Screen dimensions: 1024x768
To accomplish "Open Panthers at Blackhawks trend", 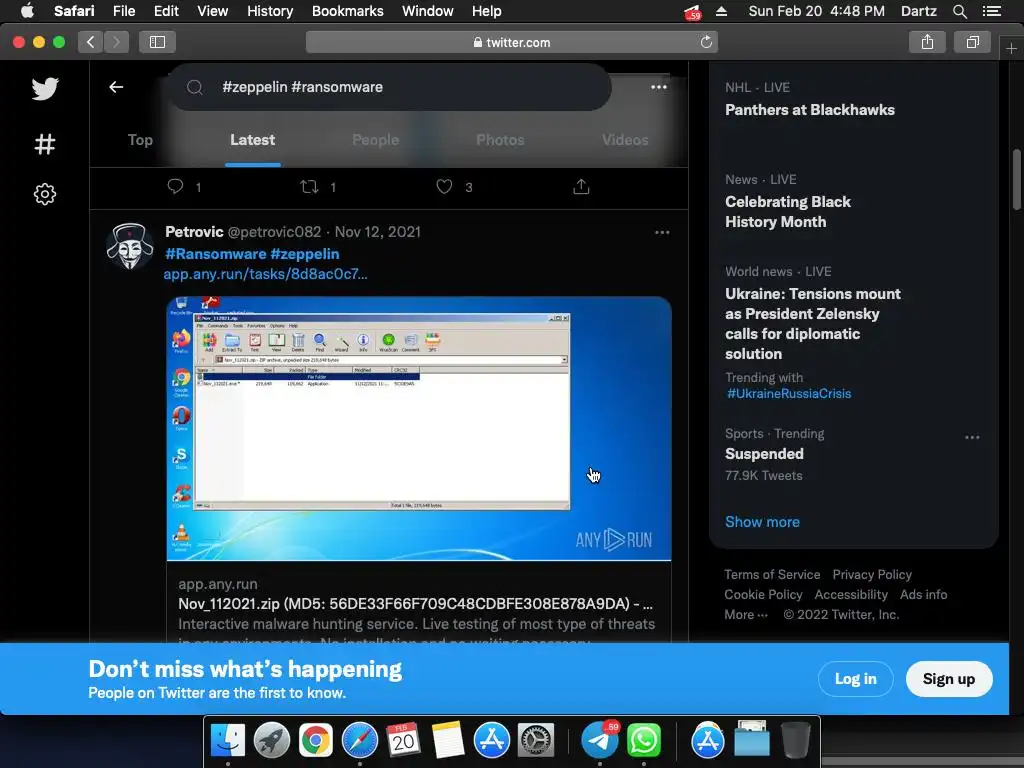I will point(810,110).
